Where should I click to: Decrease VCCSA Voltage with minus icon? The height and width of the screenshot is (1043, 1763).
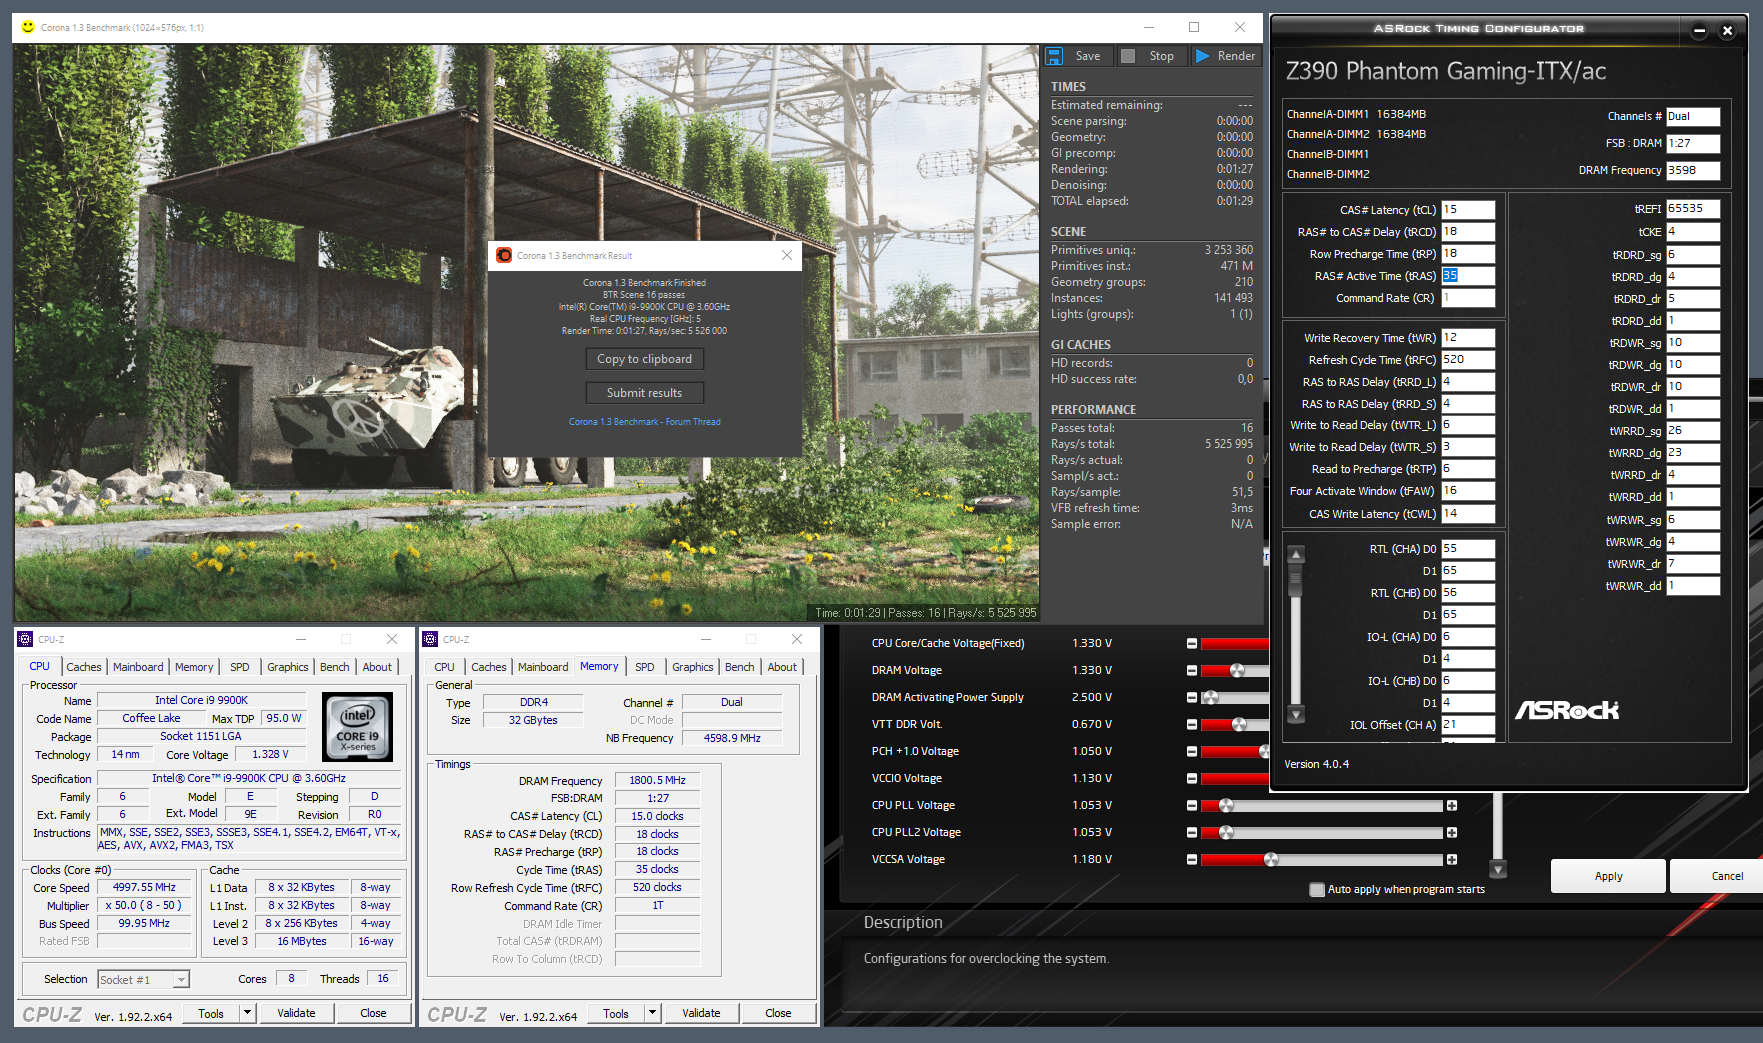1192,859
